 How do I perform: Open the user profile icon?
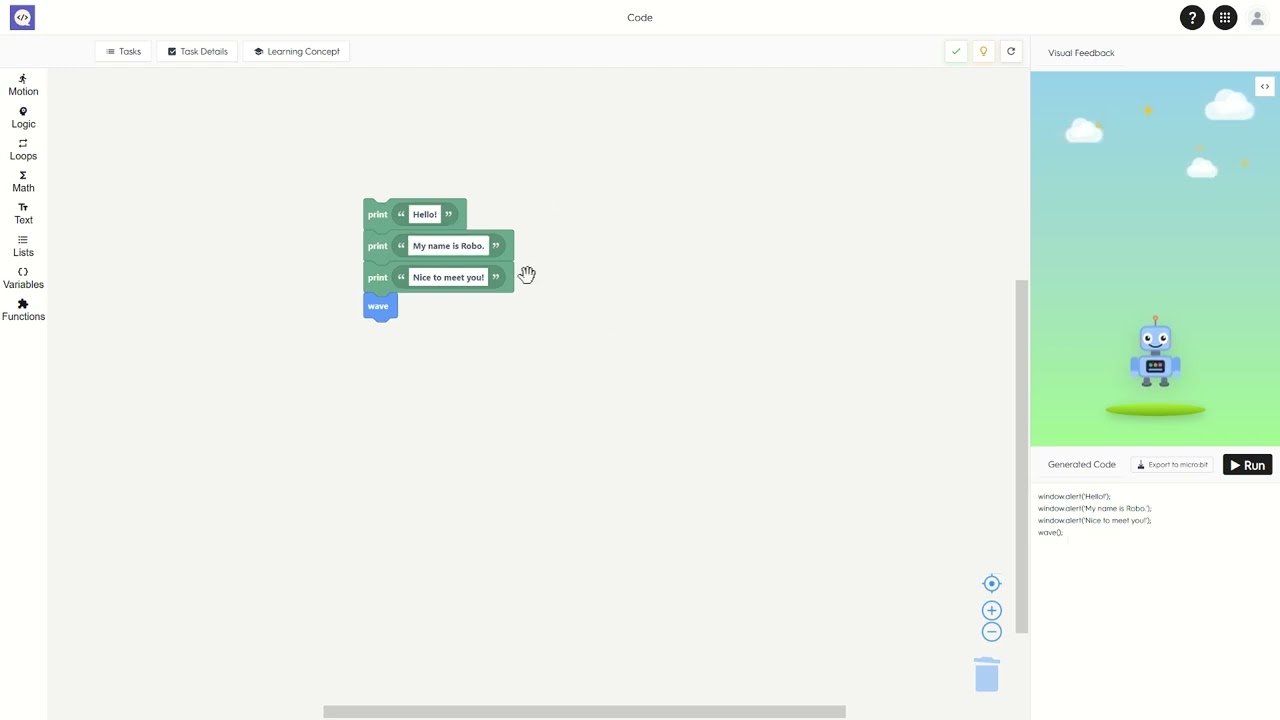coord(1257,17)
